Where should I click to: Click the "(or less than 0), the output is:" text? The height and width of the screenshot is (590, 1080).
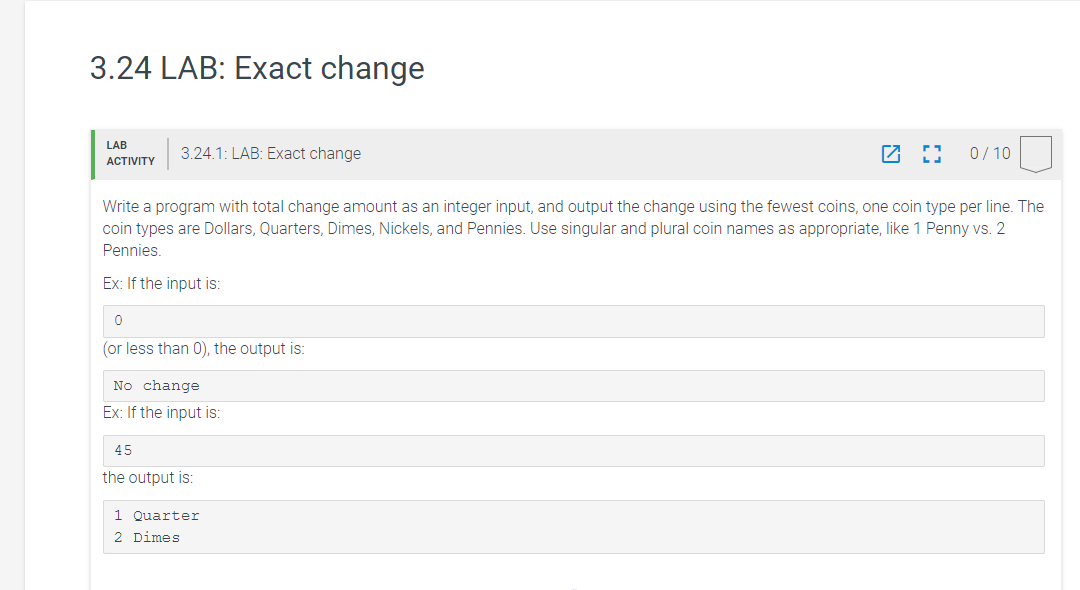204,349
